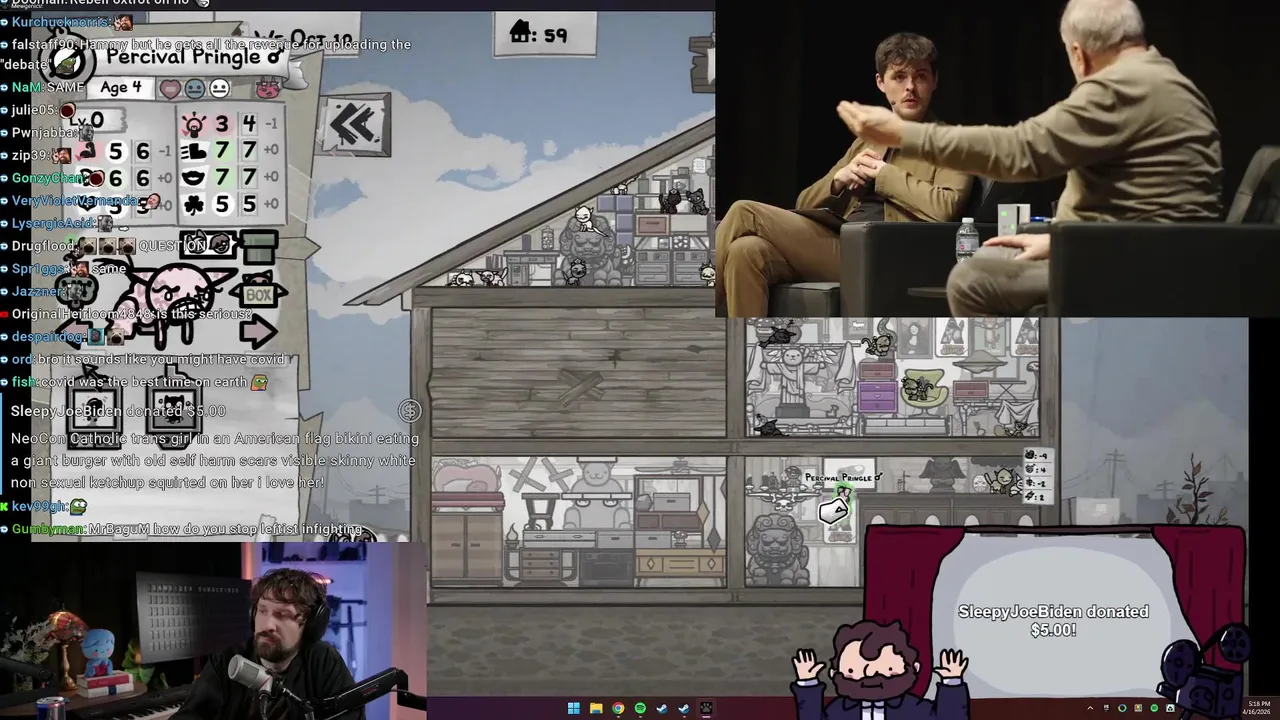The image size is (1280, 720).
Task: Click the lips charisma stat icon
Action: click(194, 178)
